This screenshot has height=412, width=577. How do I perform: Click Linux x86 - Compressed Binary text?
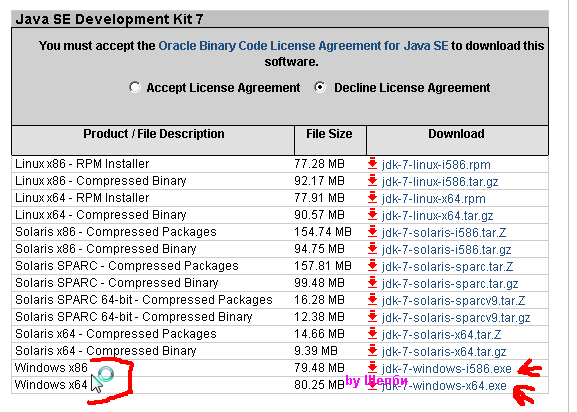point(101,181)
